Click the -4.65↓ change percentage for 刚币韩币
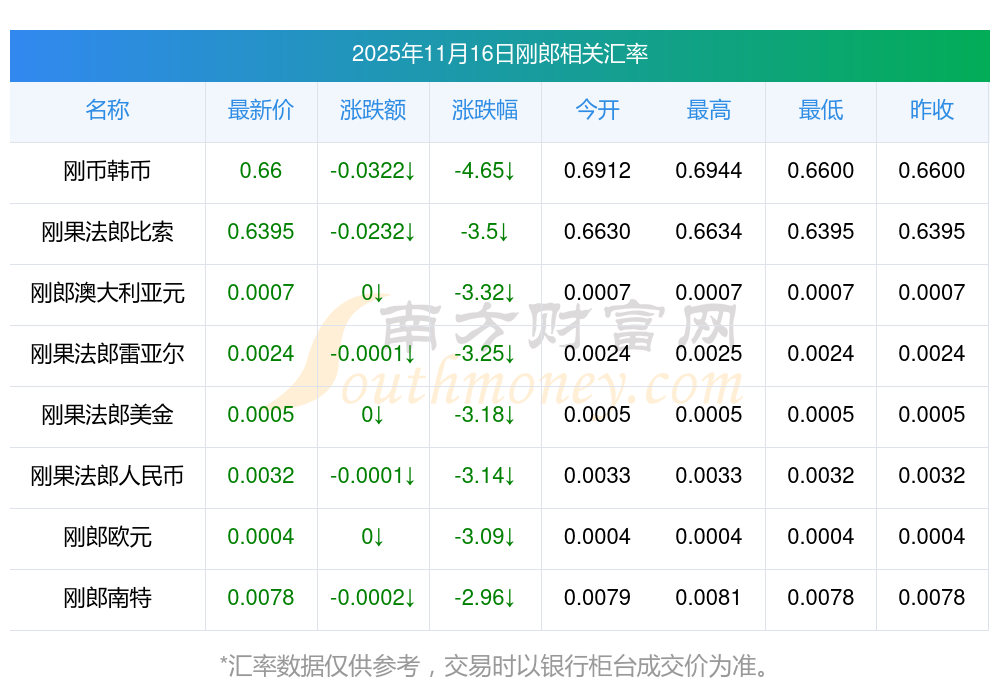This screenshot has width=1000, height=697. 484,171
